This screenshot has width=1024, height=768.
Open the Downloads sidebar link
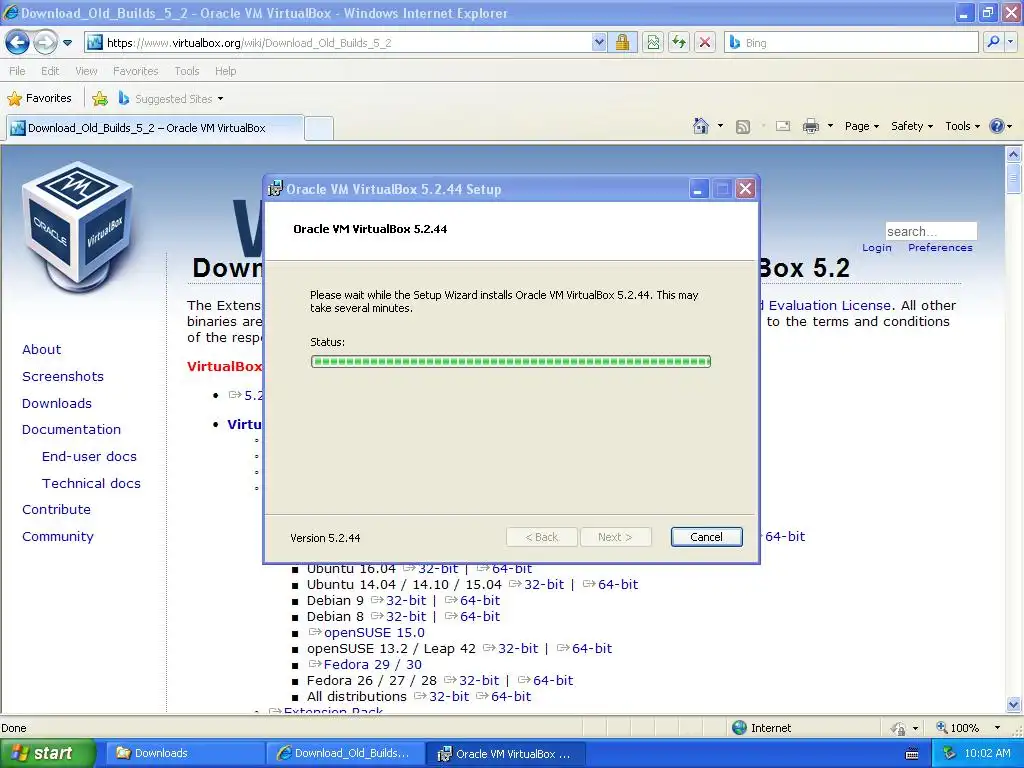click(x=57, y=404)
